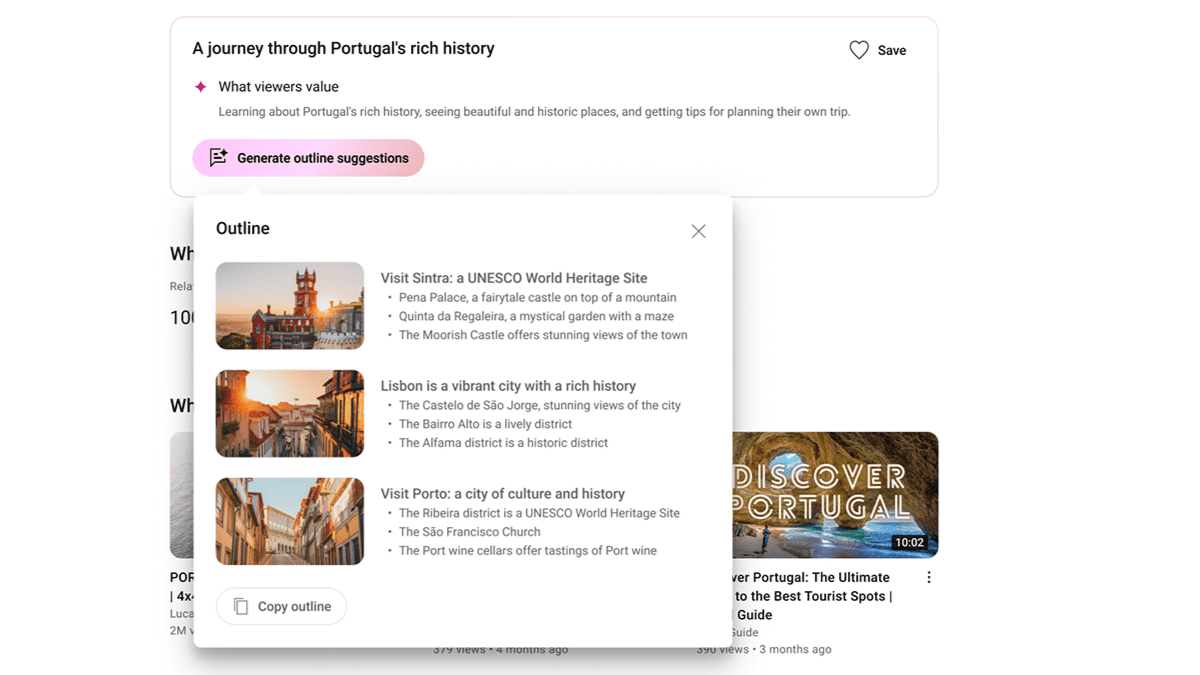Screen dimensions: 1200x675
Task: Click the What viewers value heading
Action: click(278, 87)
